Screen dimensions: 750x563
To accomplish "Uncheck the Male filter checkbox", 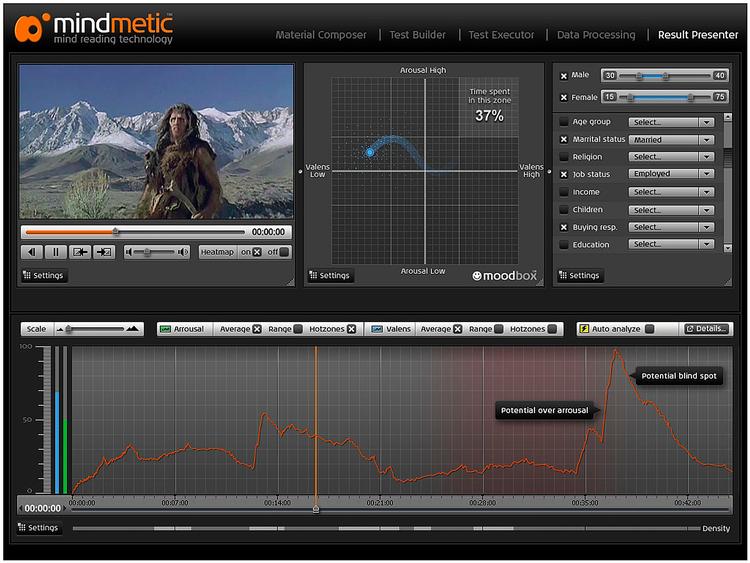I will pyautogui.click(x=565, y=76).
